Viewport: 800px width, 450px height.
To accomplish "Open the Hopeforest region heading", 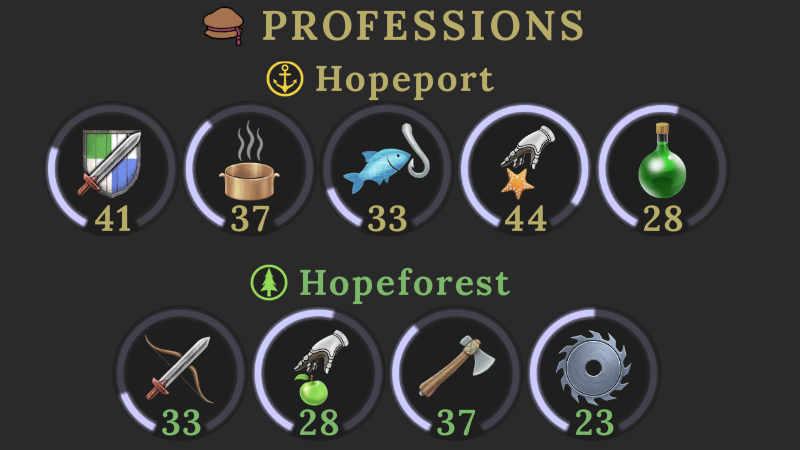I will [x=404, y=284].
